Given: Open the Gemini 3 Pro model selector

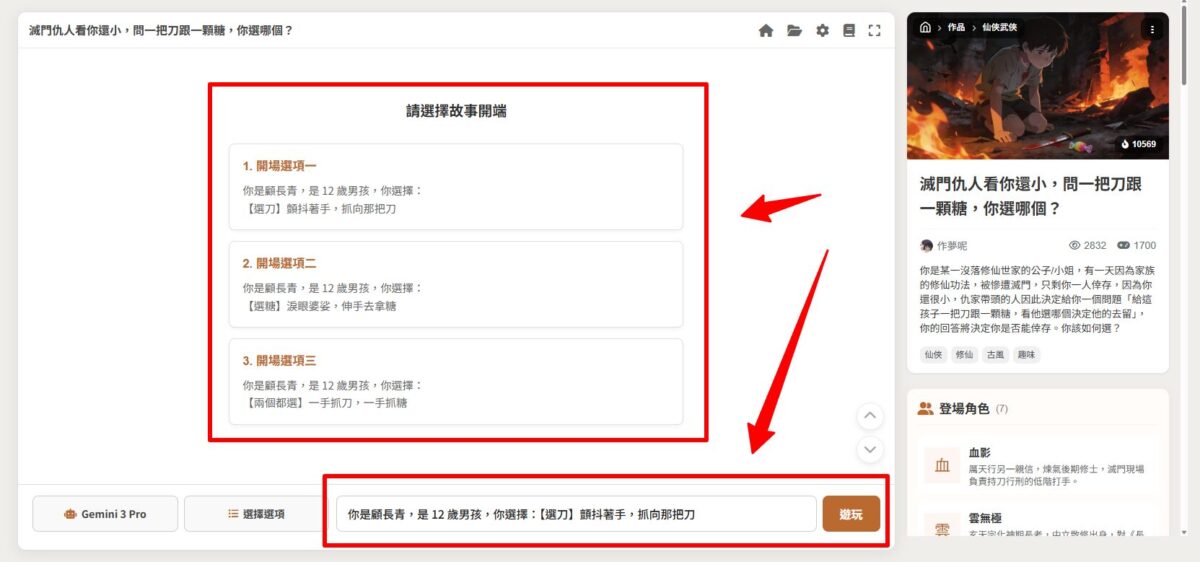Looking at the screenshot, I should tap(105, 514).
